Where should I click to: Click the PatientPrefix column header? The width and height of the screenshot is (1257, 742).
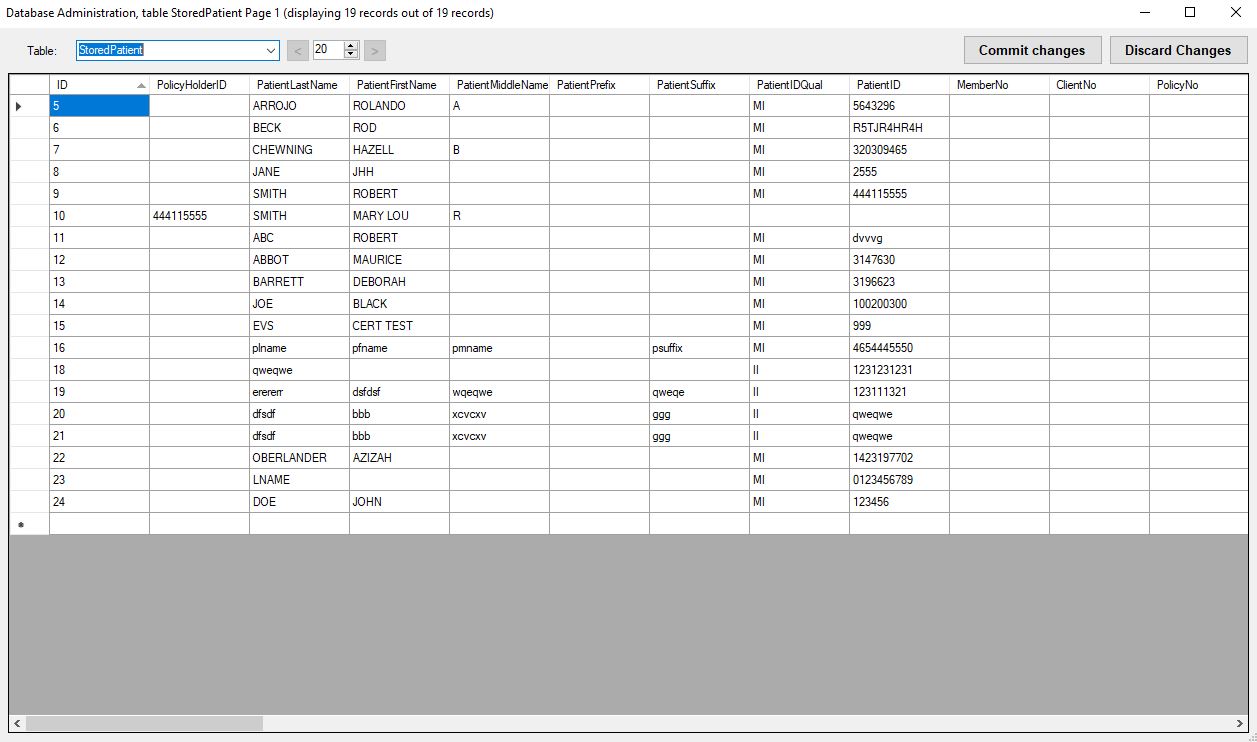[599, 85]
